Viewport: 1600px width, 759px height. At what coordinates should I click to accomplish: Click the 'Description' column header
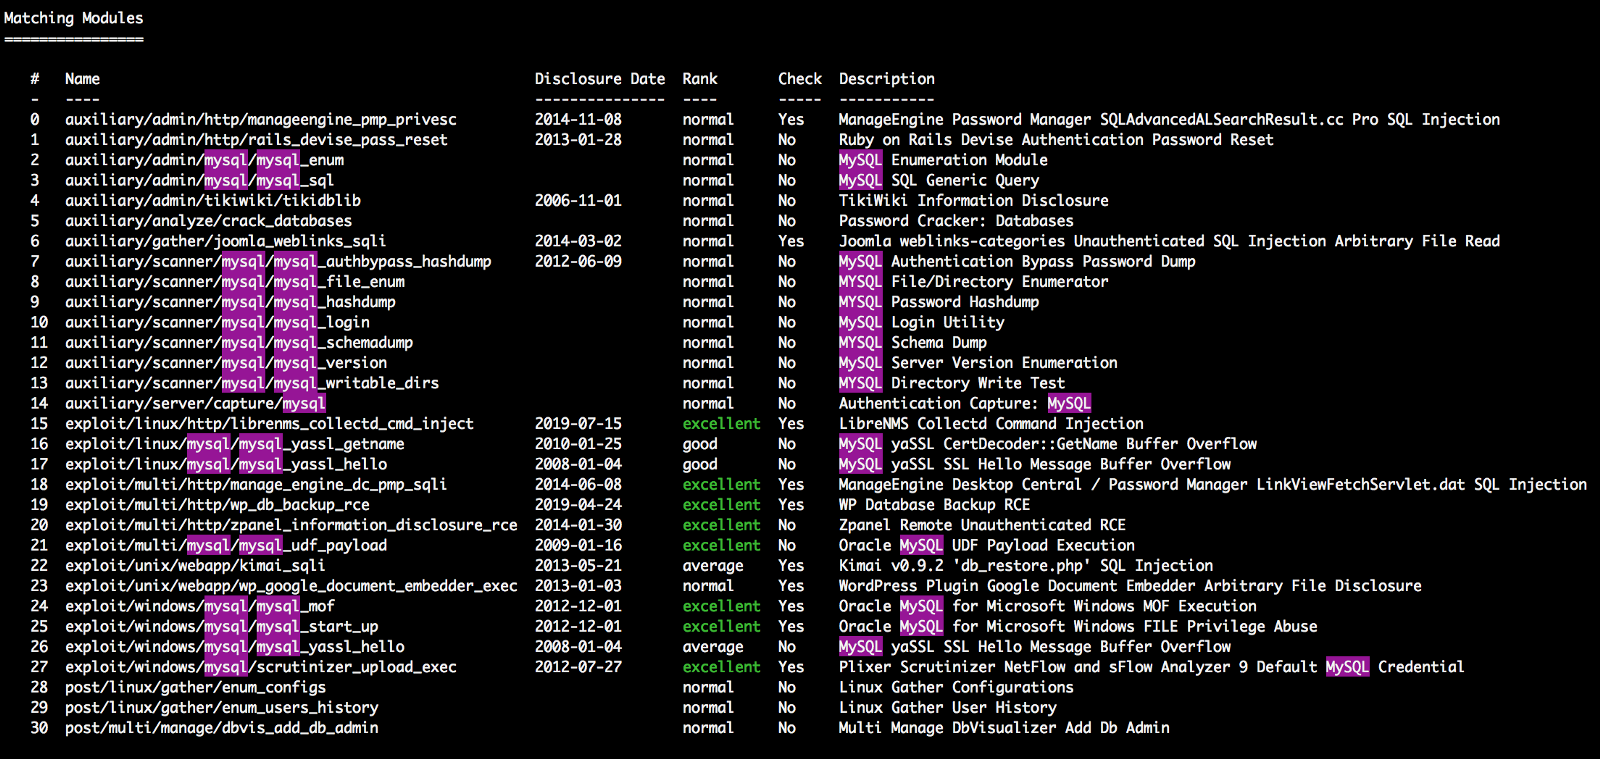pyautogui.click(x=887, y=79)
